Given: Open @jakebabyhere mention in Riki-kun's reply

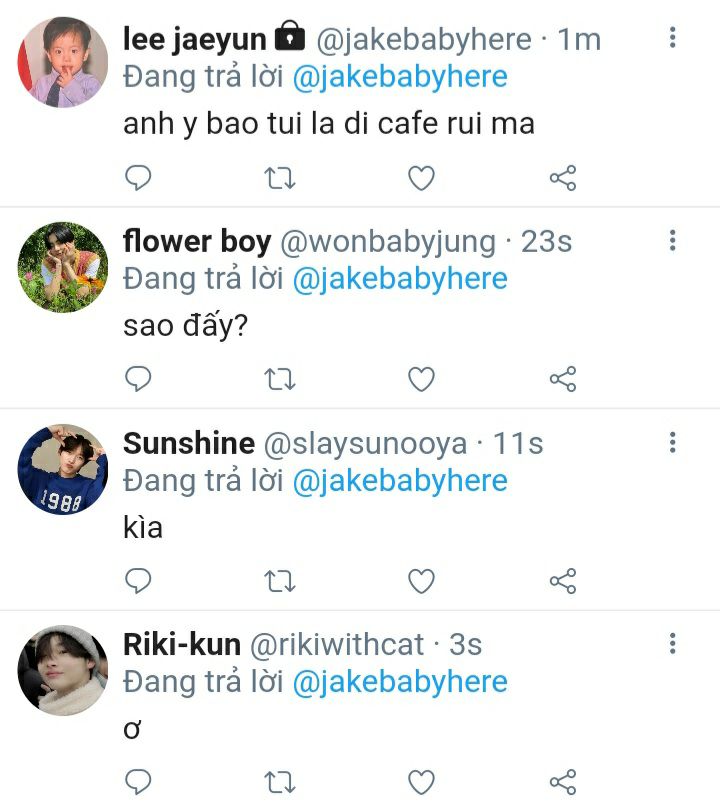Looking at the screenshot, I should coord(400,682).
